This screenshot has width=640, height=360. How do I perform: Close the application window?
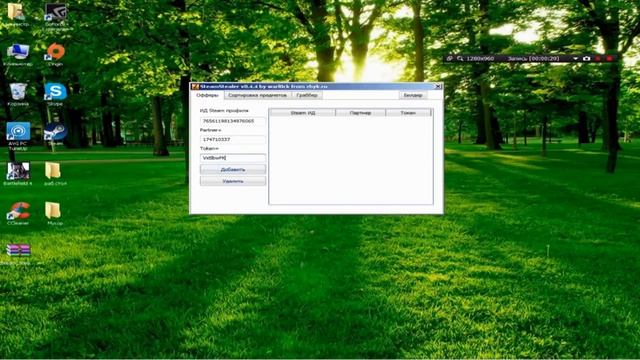(438, 86)
